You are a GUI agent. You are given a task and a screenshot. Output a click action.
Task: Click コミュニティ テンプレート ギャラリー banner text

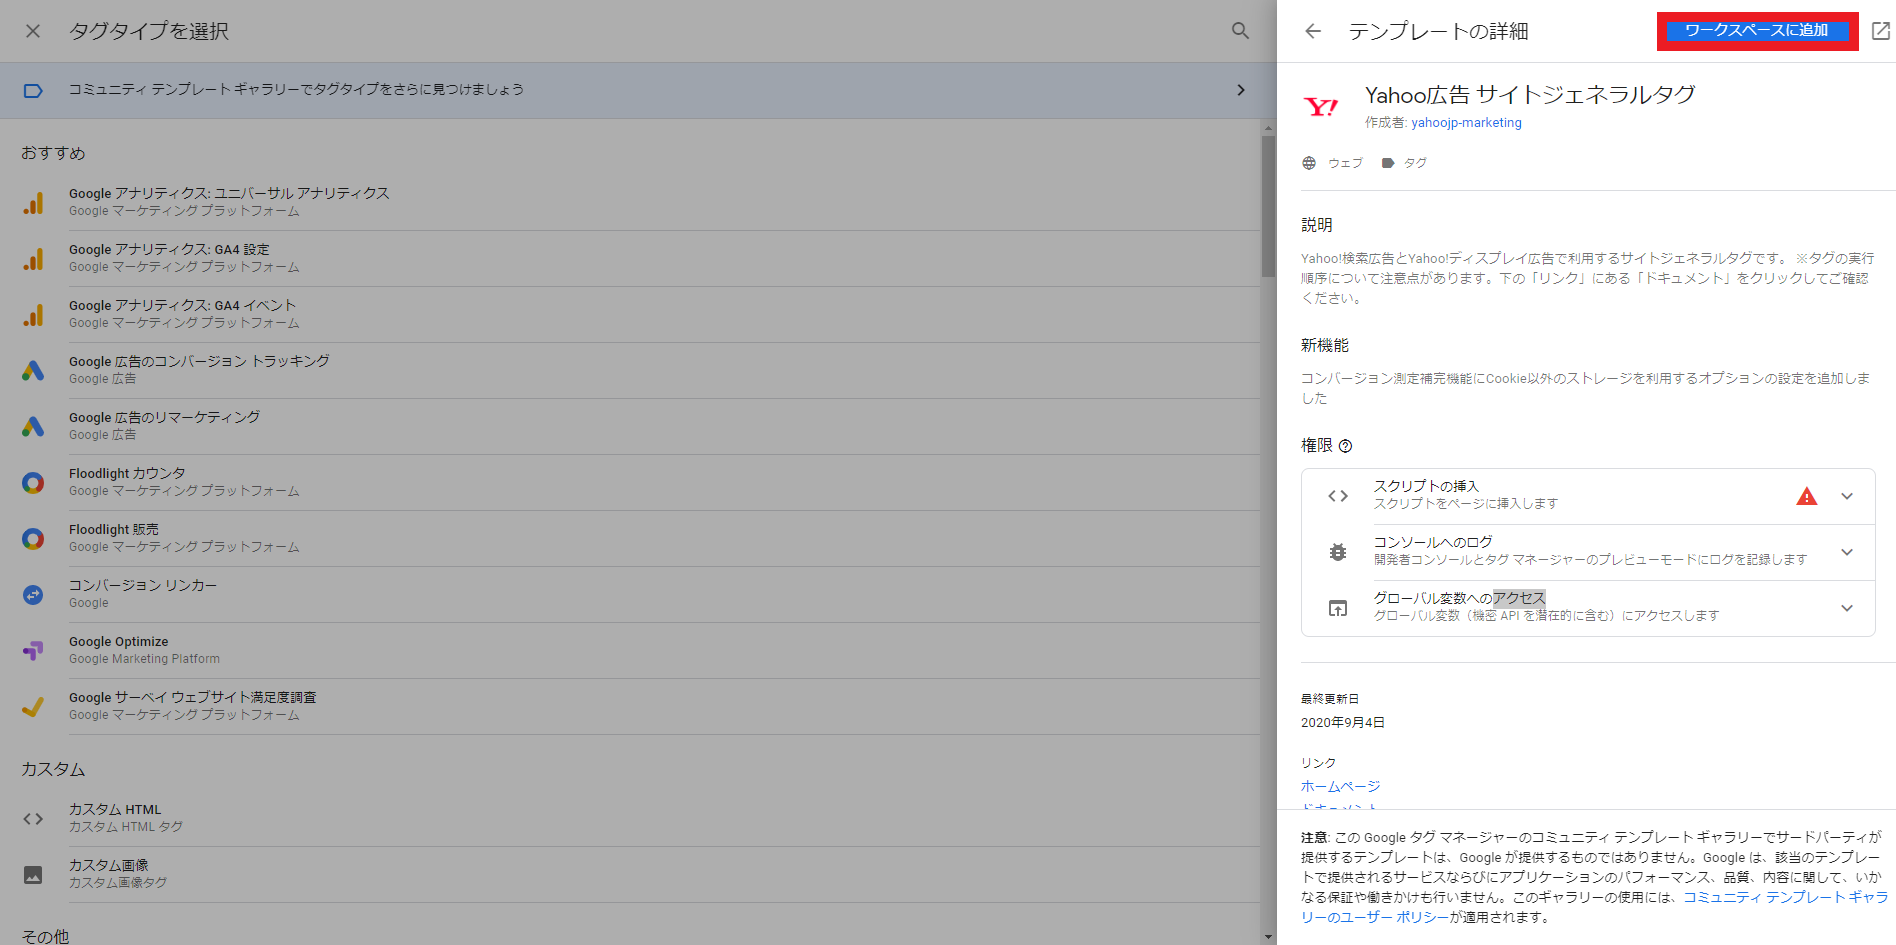296,90
